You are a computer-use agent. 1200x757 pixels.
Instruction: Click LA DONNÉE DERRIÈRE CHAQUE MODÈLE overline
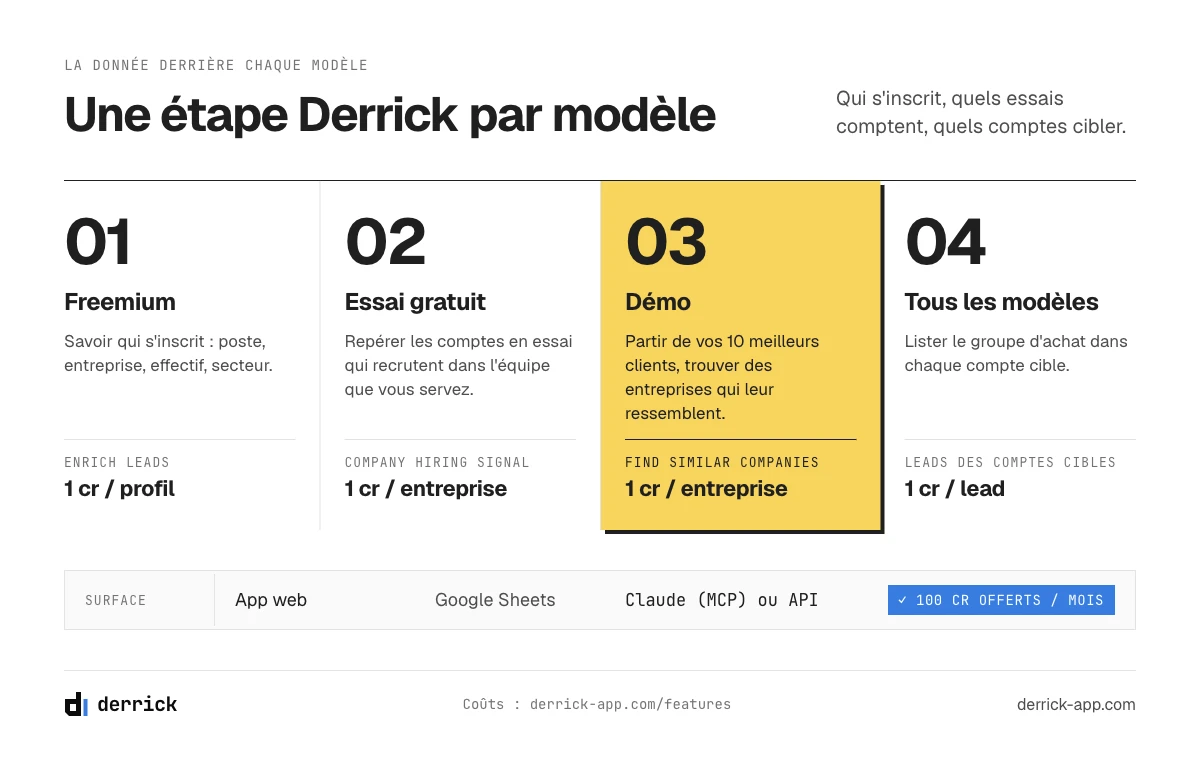pyautogui.click(x=216, y=65)
